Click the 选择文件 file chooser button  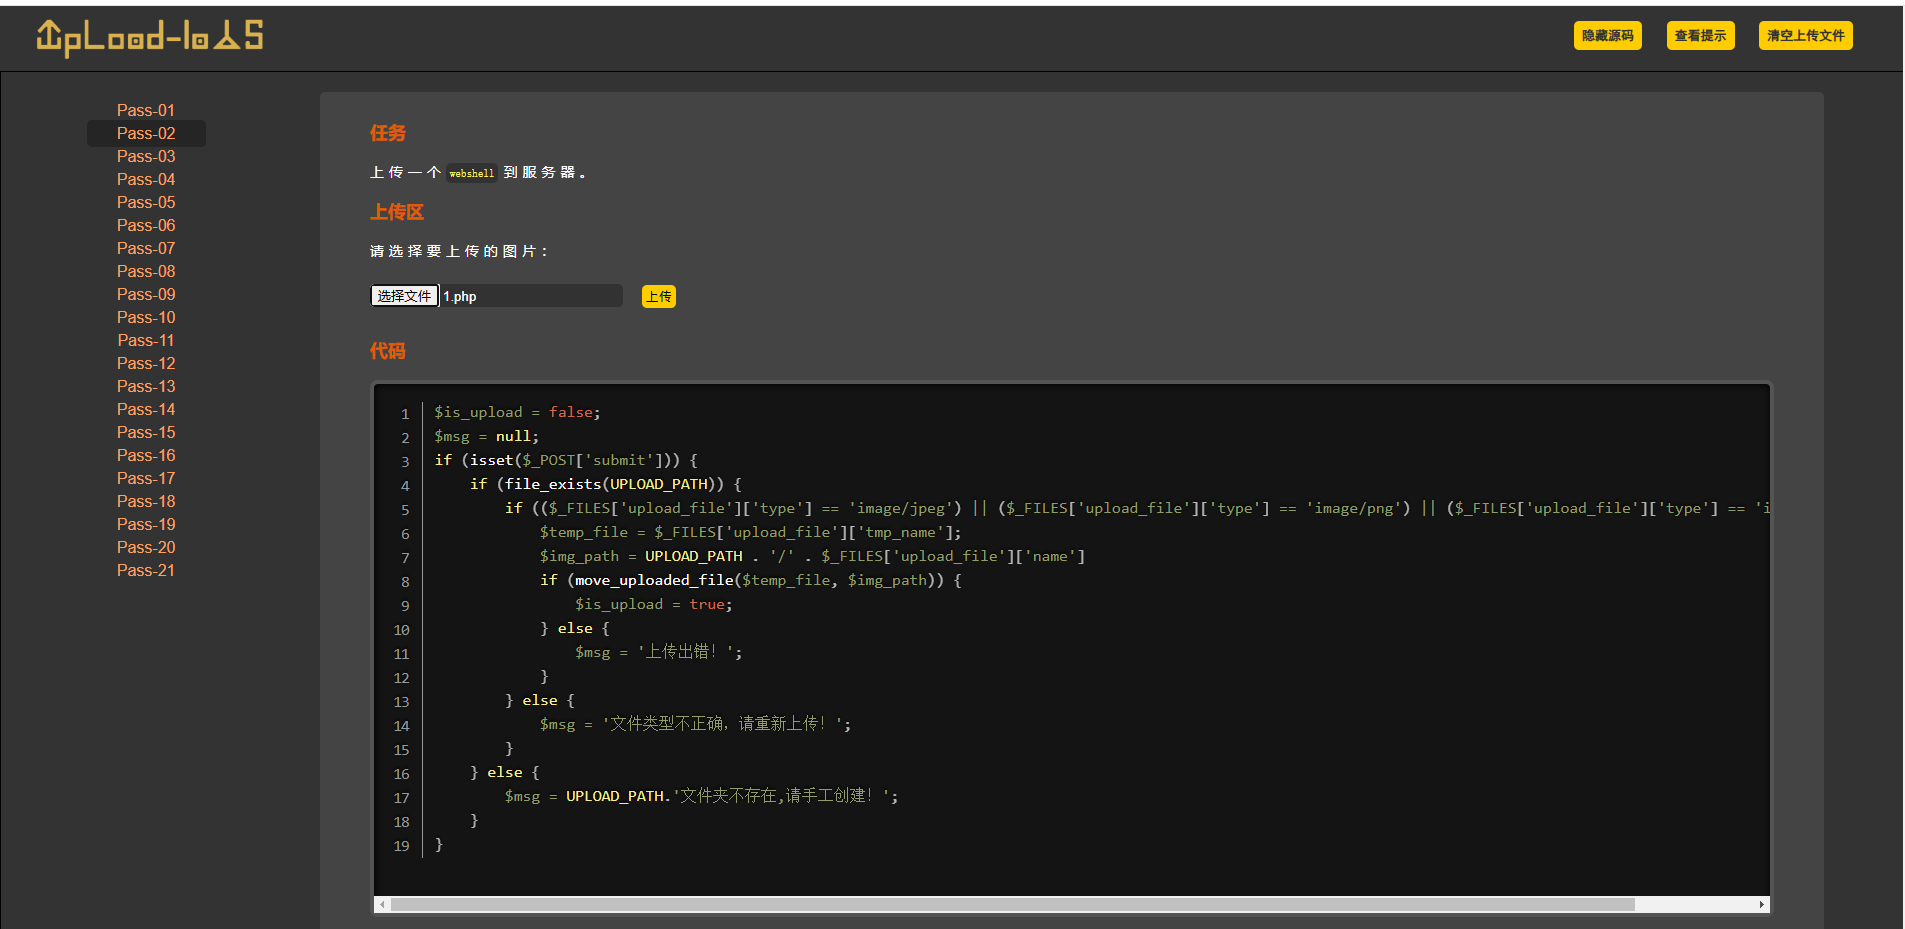pos(404,296)
